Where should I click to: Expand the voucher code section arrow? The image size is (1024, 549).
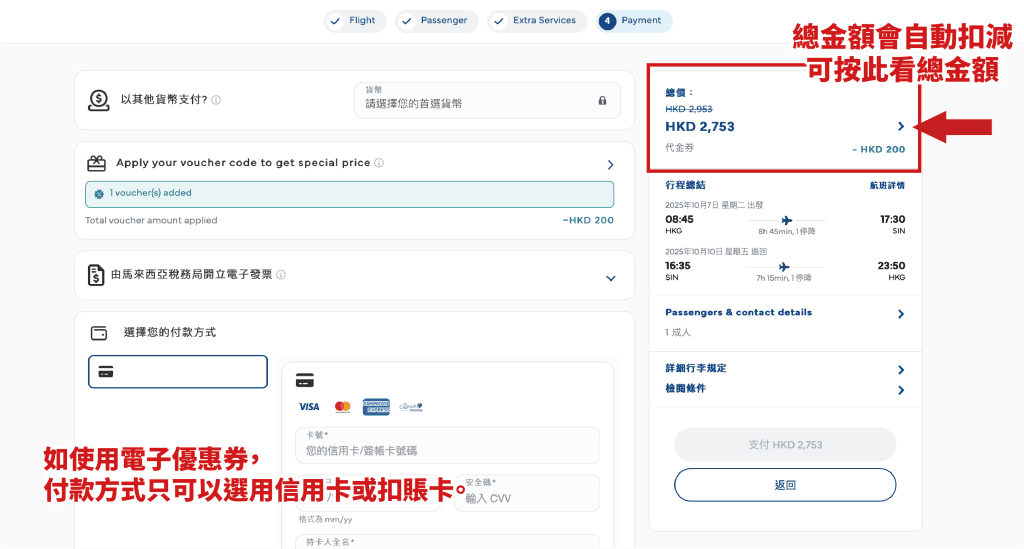(610, 165)
